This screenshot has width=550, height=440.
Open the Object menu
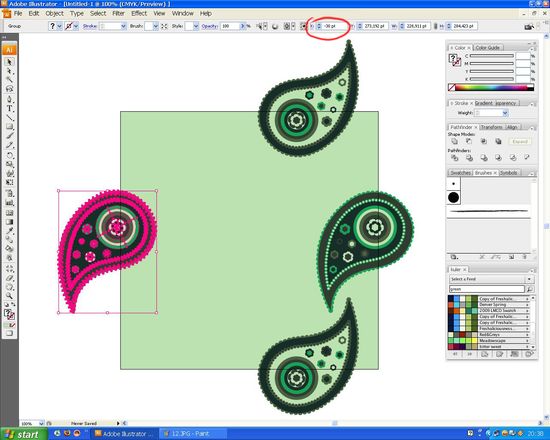(x=54, y=13)
